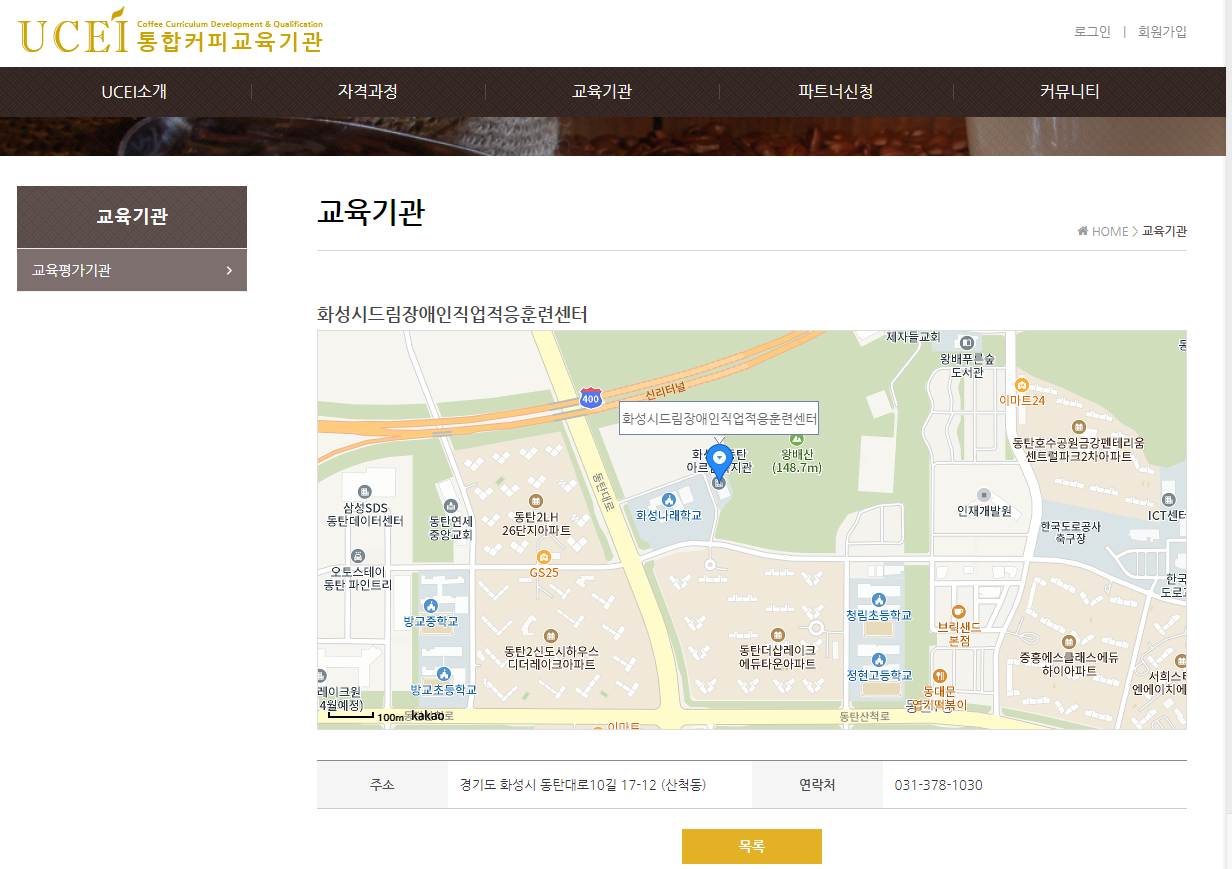The image size is (1232, 869).
Task: Click the 청림초등학교 school icon
Action: (x=878, y=600)
